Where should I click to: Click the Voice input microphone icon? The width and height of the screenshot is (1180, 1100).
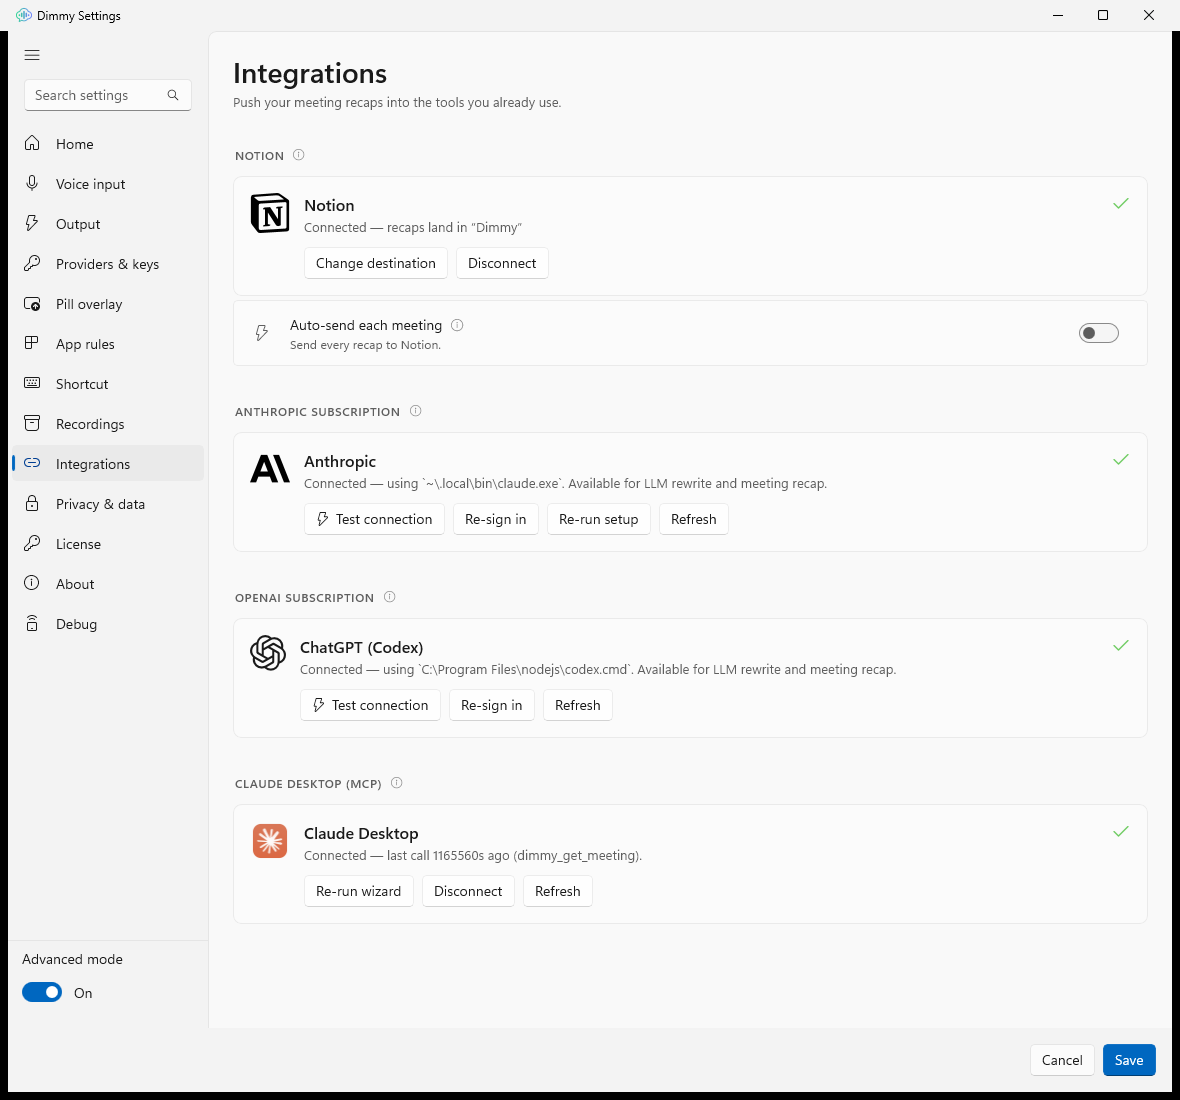coord(32,183)
